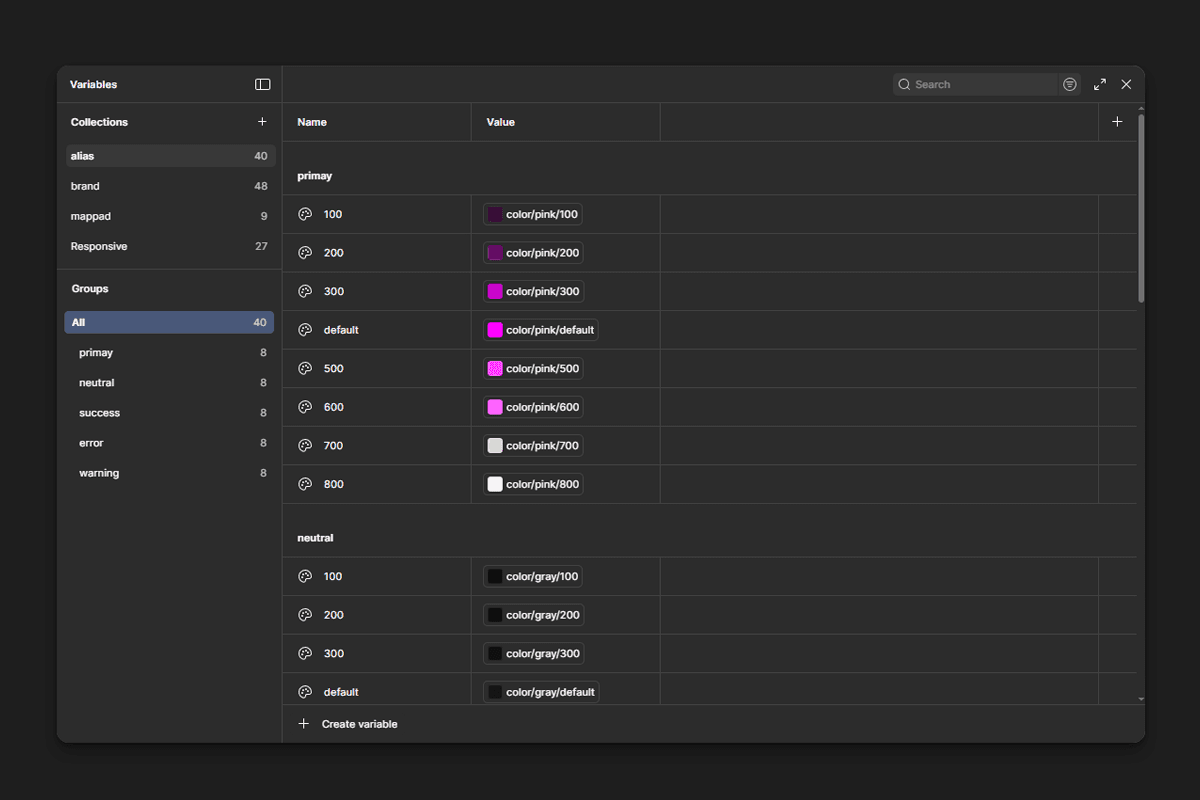Click the plus icon beside Create variable
Image resolution: width=1200 pixels, height=800 pixels.
pos(304,724)
